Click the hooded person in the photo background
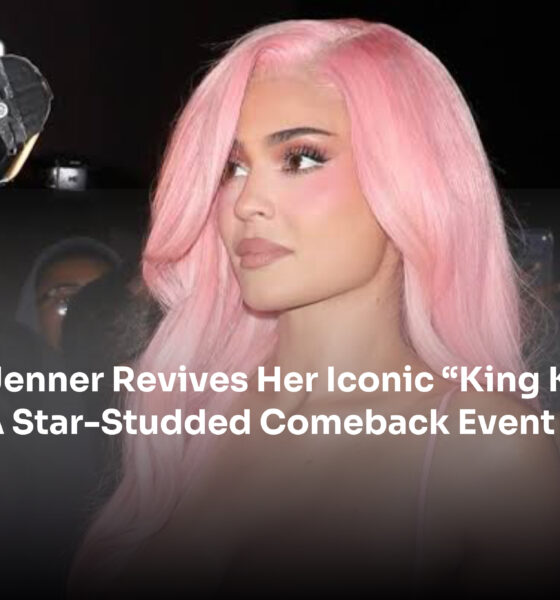Screen dimensions: 560x600 69,295
